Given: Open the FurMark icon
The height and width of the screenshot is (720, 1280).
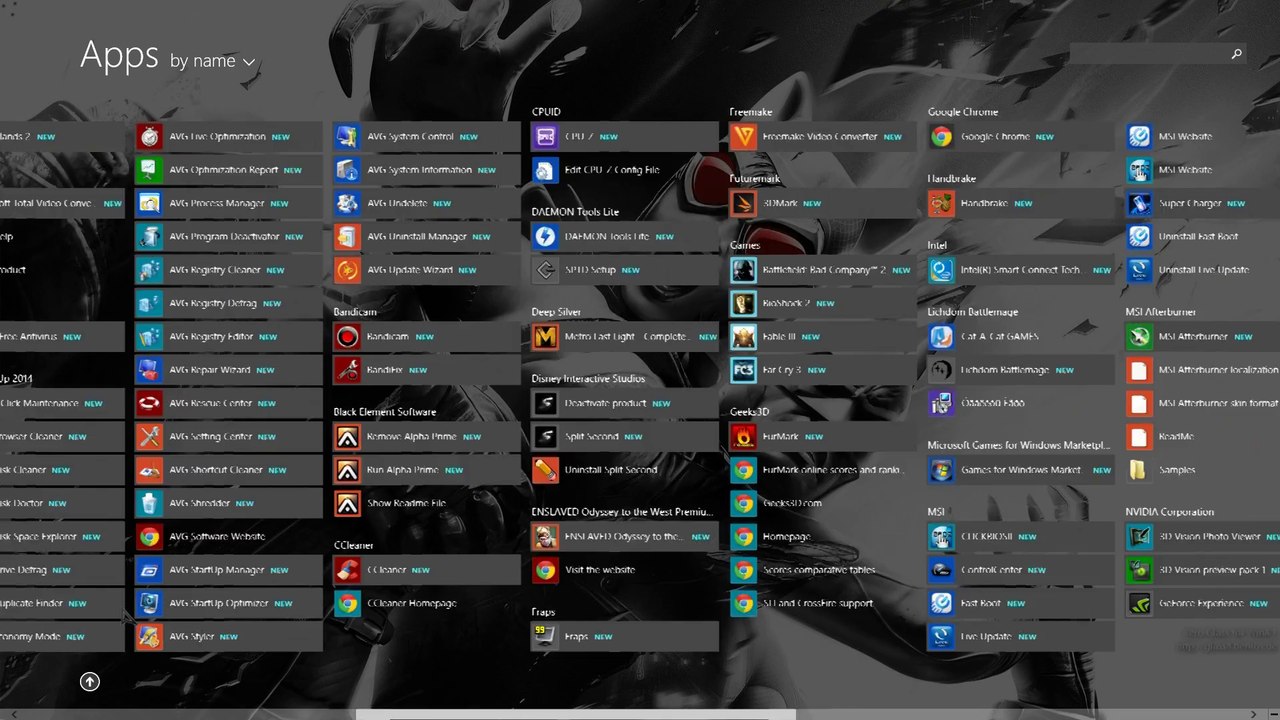Looking at the screenshot, I should [743, 437].
